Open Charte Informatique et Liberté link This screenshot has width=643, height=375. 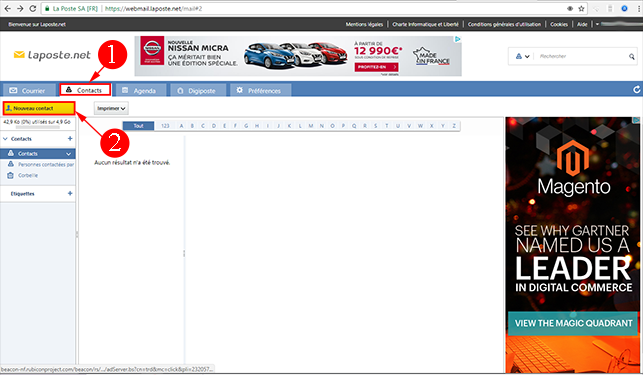[425, 24]
